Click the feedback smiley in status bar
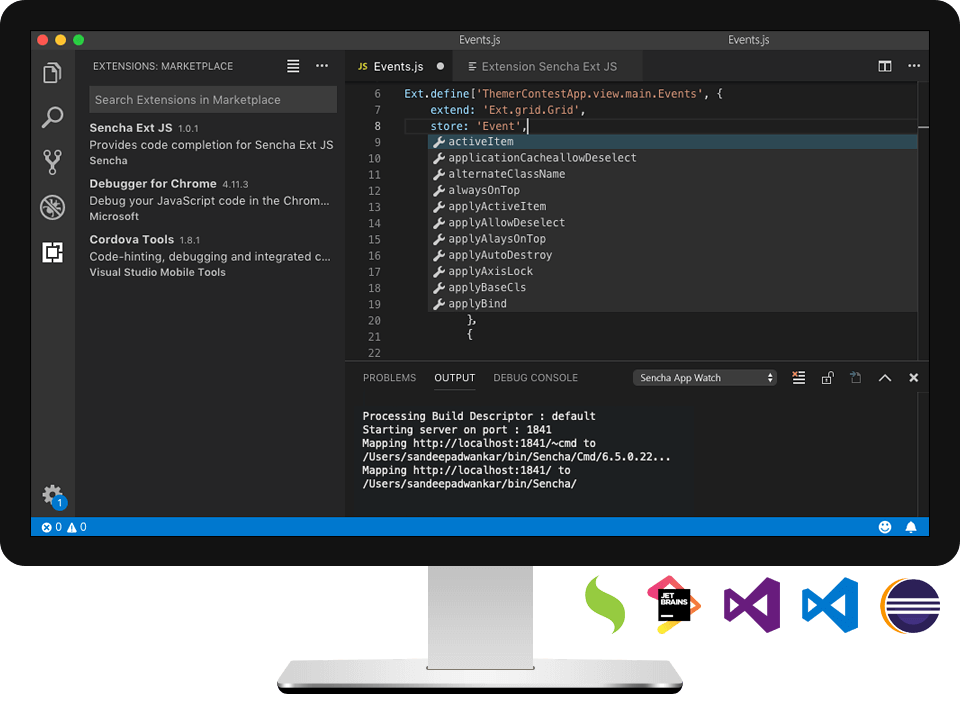 coord(885,527)
